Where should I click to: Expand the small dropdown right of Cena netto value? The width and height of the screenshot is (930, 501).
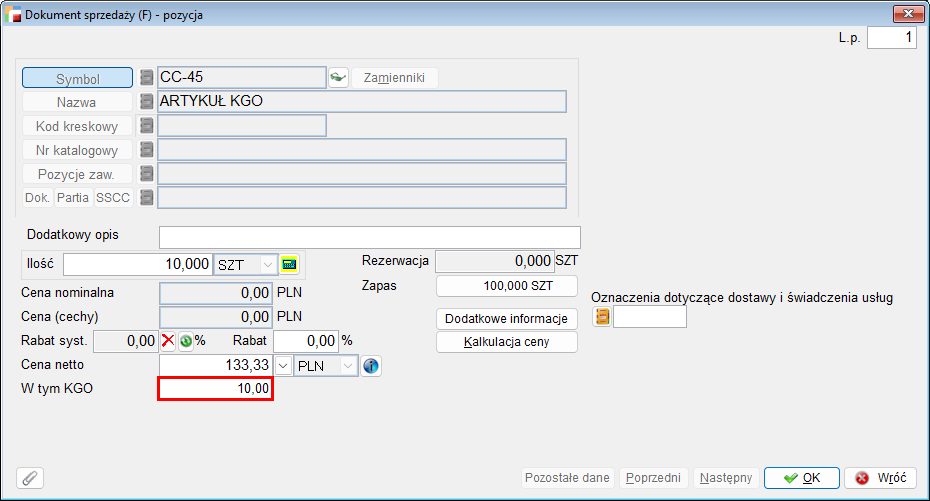click(x=284, y=366)
